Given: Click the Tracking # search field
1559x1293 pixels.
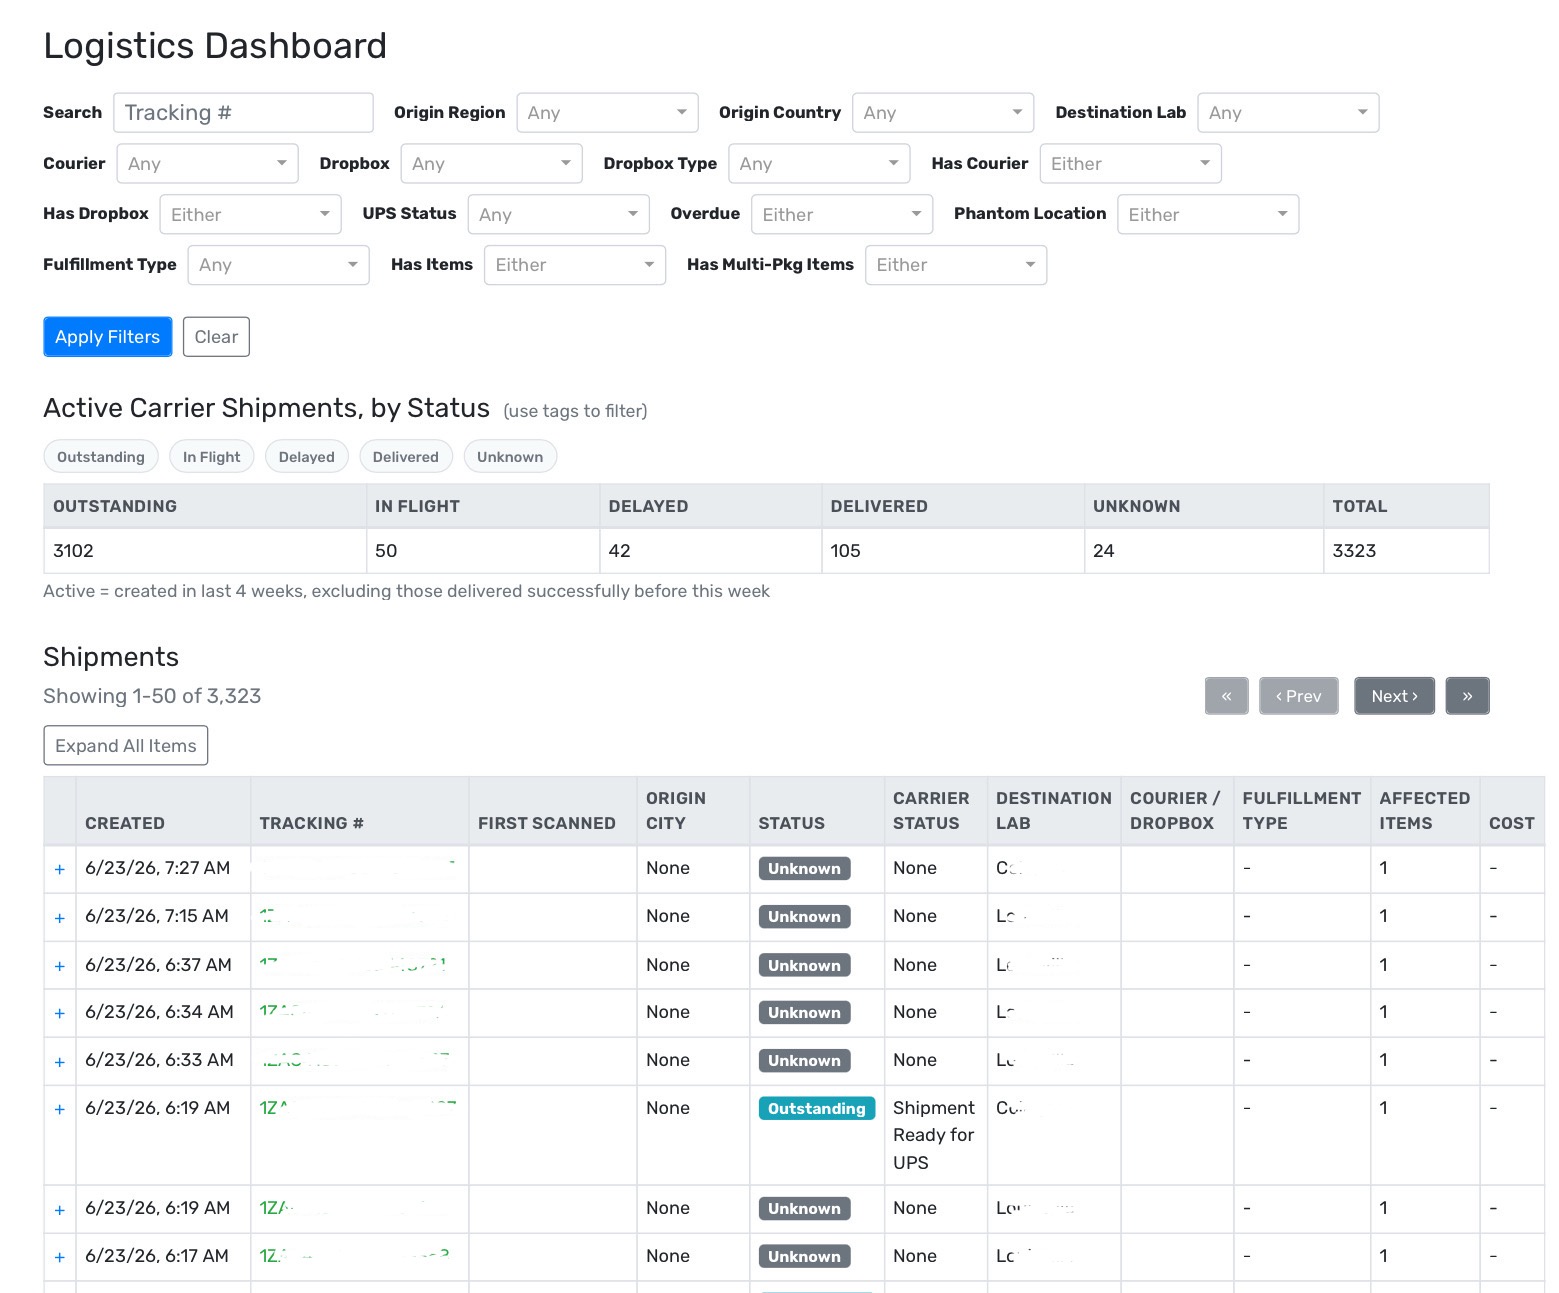Looking at the screenshot, I should coord(243,113).
